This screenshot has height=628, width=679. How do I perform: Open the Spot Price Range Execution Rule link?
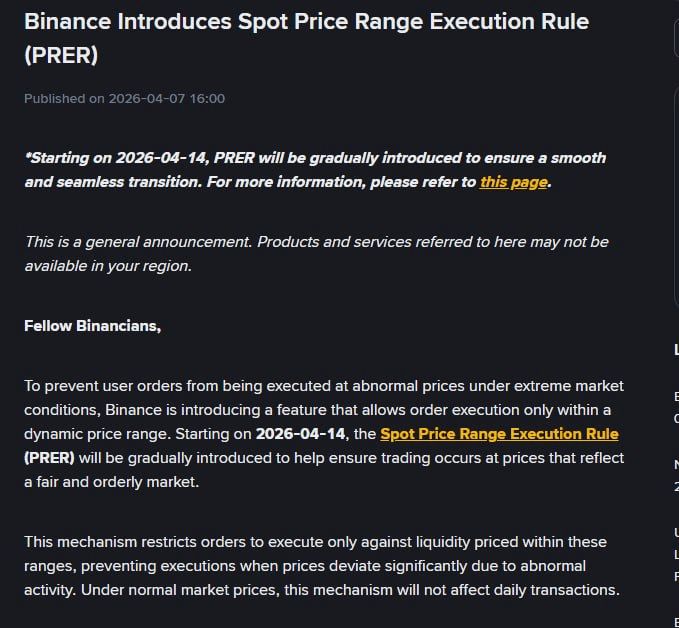click(x=499, y=434)
